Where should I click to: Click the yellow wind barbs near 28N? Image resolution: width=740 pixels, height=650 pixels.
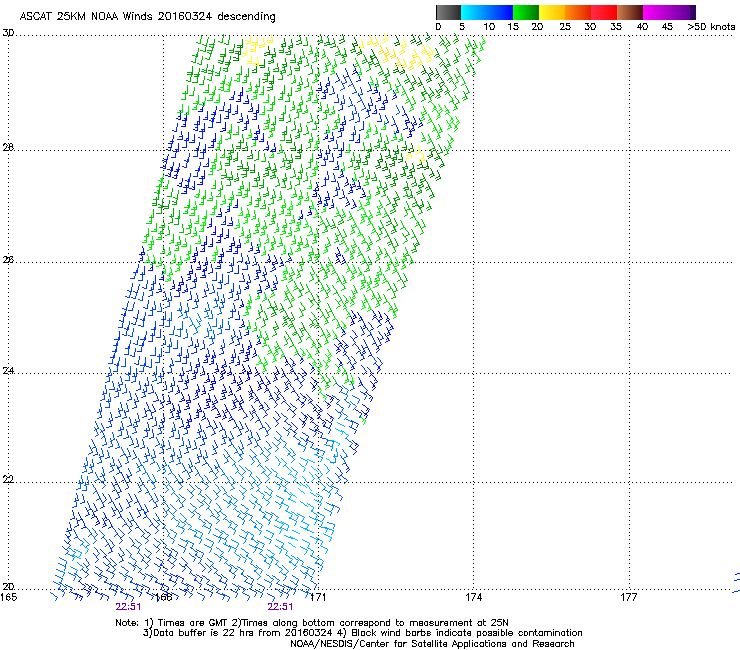click(x=417, y=155)
